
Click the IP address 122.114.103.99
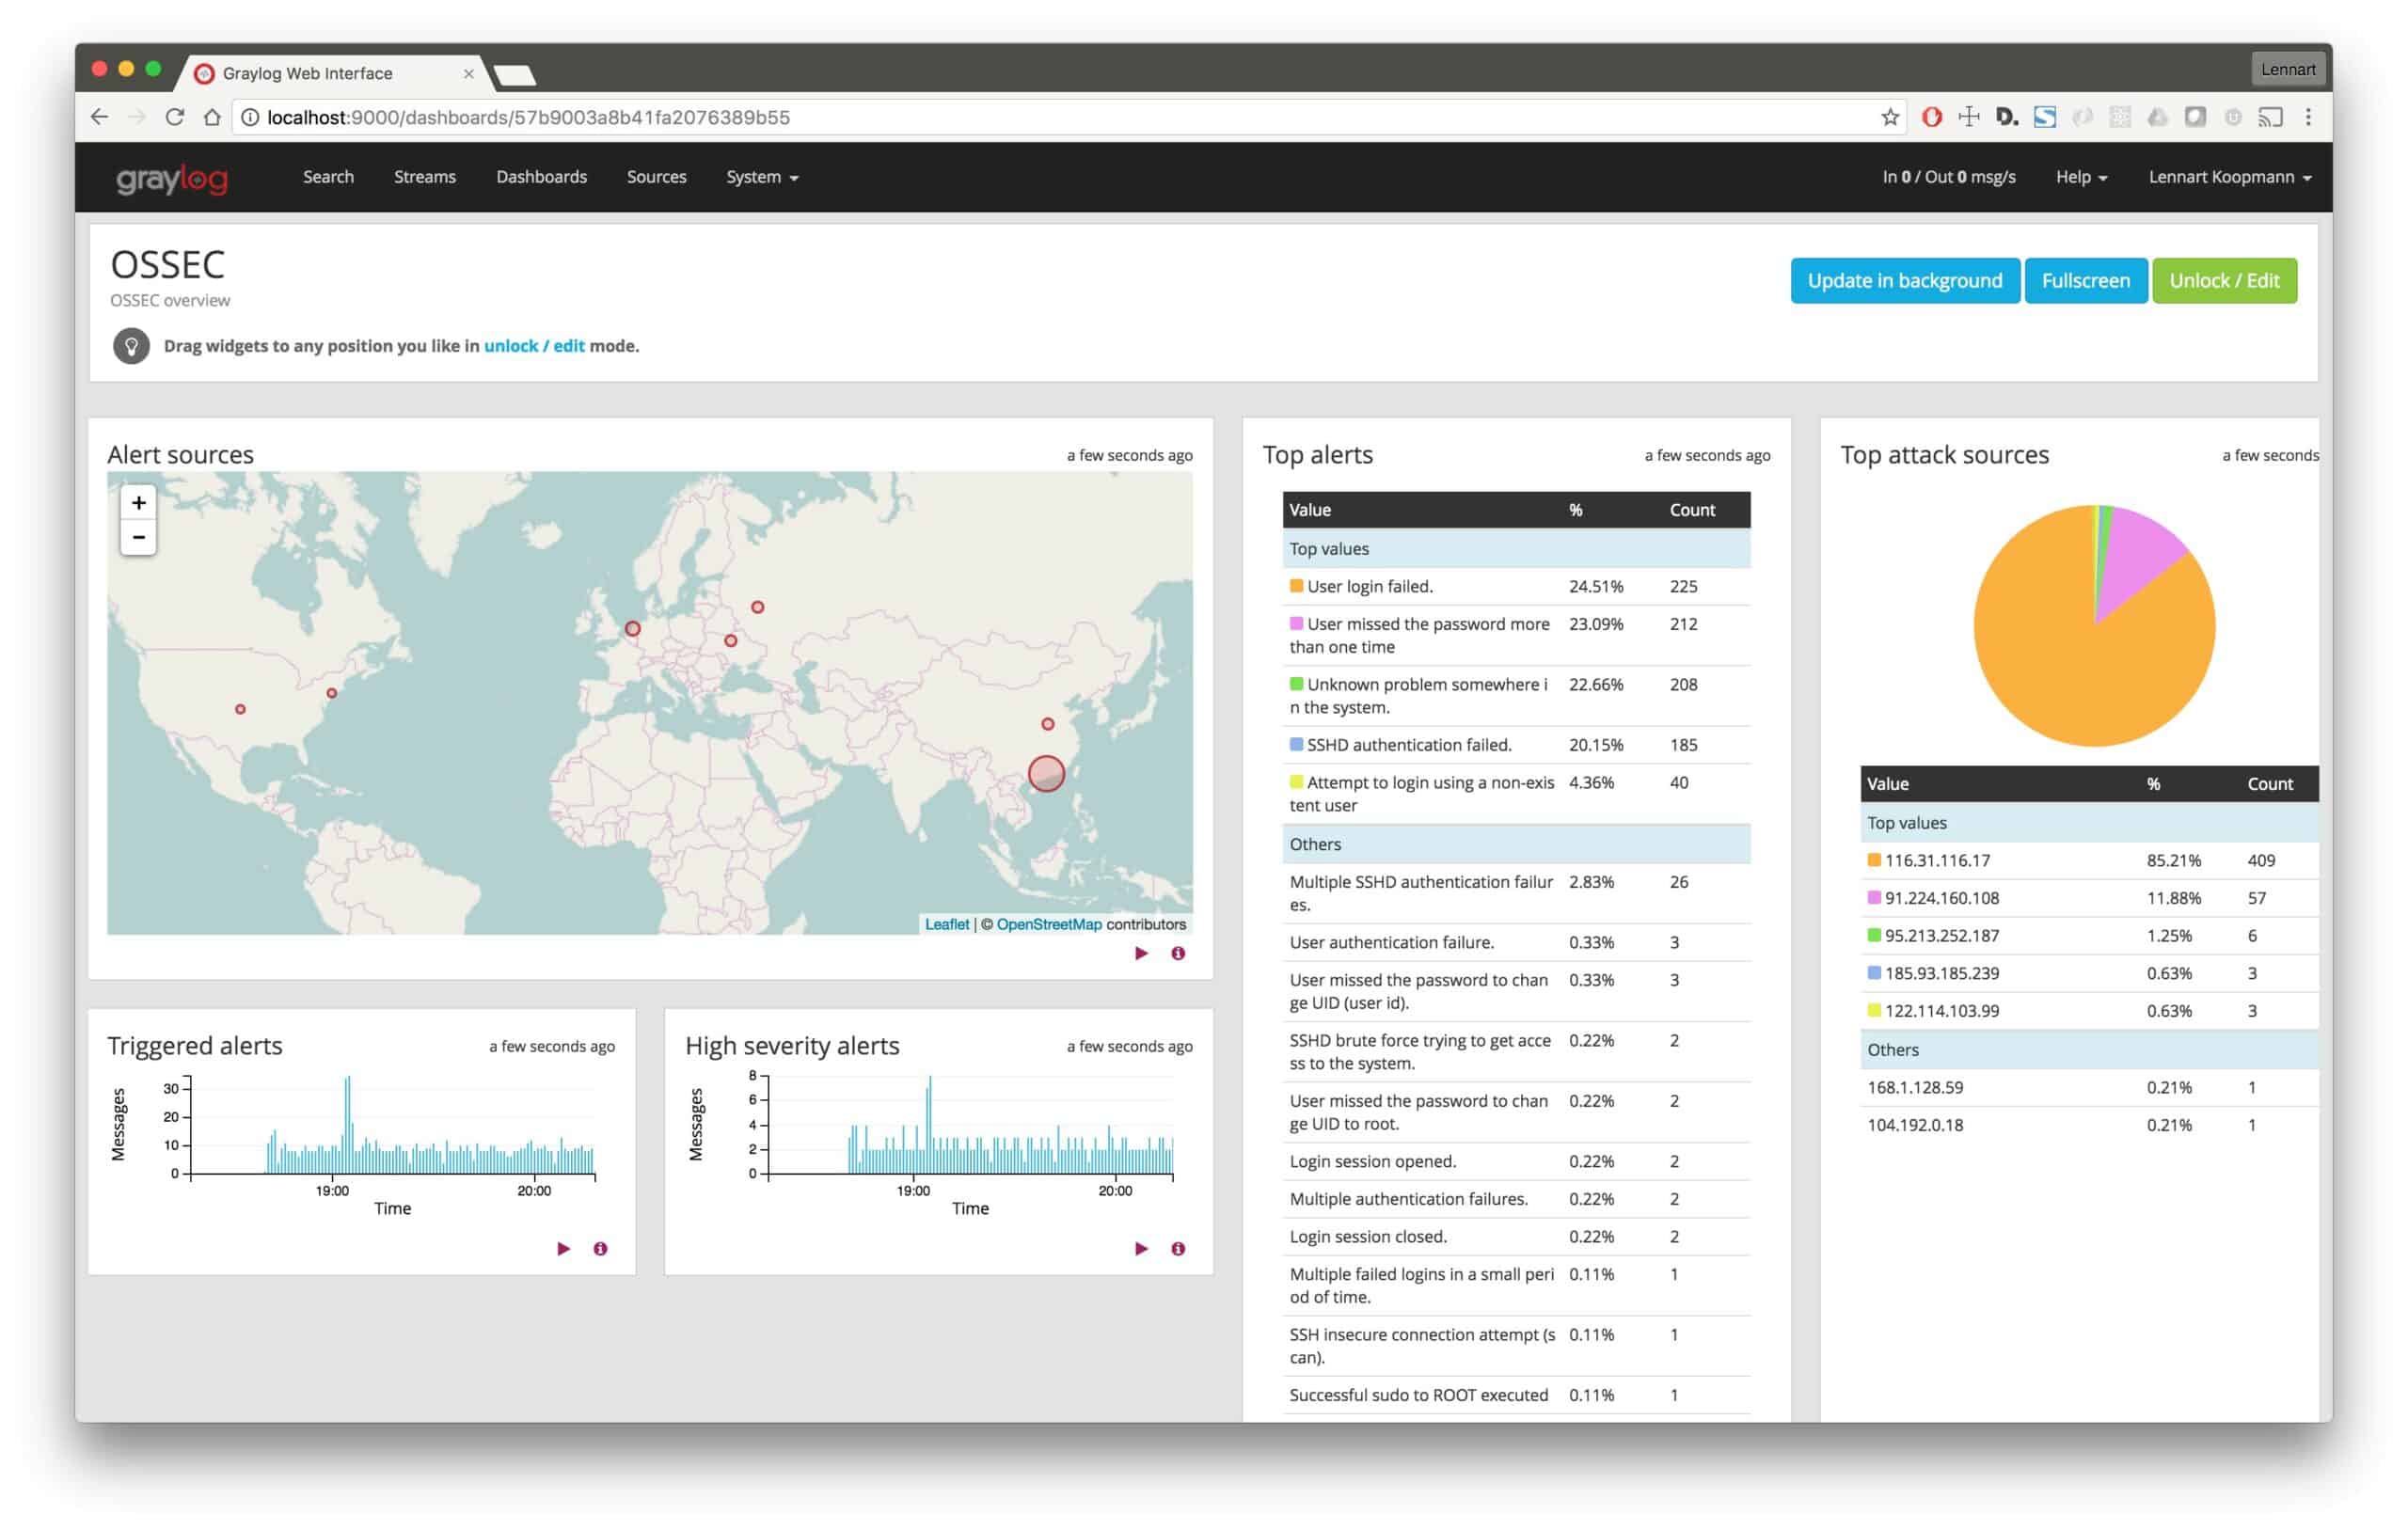(1942, 1011)
